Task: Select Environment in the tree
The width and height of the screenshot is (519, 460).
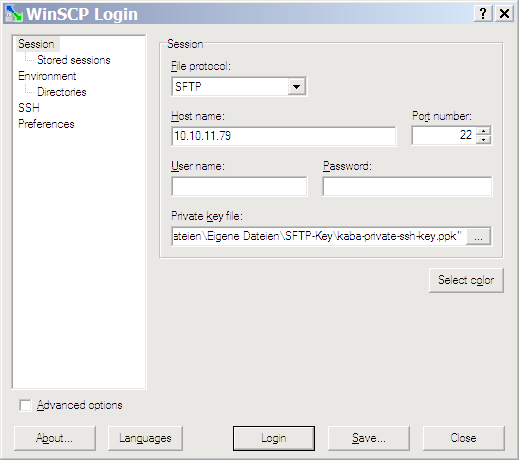Action: [x=47, y=76]
